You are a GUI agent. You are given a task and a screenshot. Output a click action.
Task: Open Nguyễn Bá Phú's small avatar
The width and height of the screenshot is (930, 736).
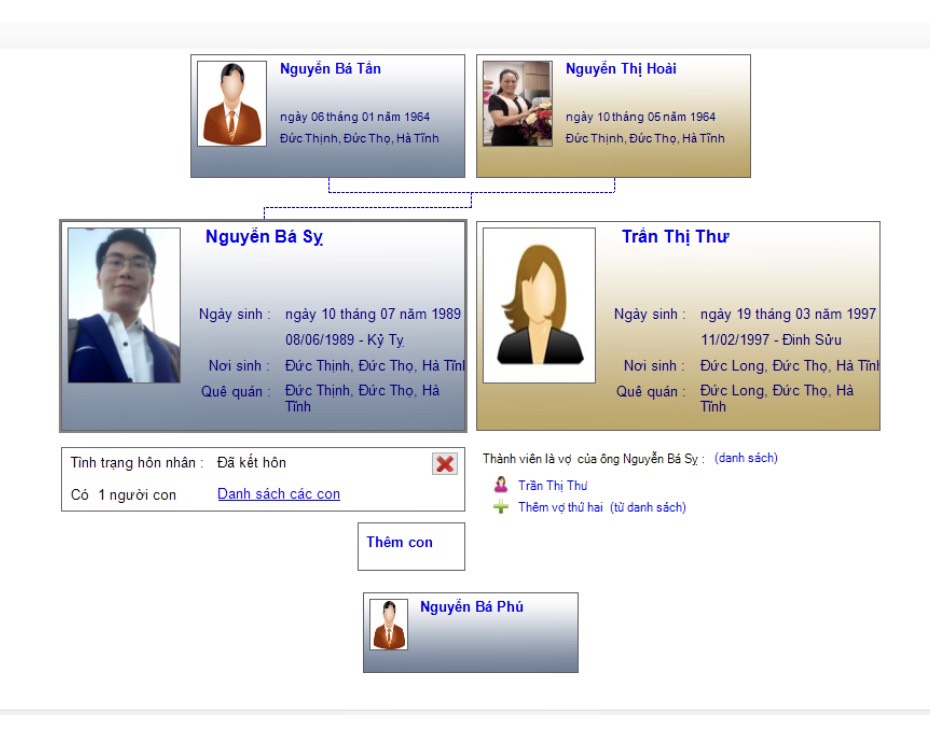coord(388,625)
